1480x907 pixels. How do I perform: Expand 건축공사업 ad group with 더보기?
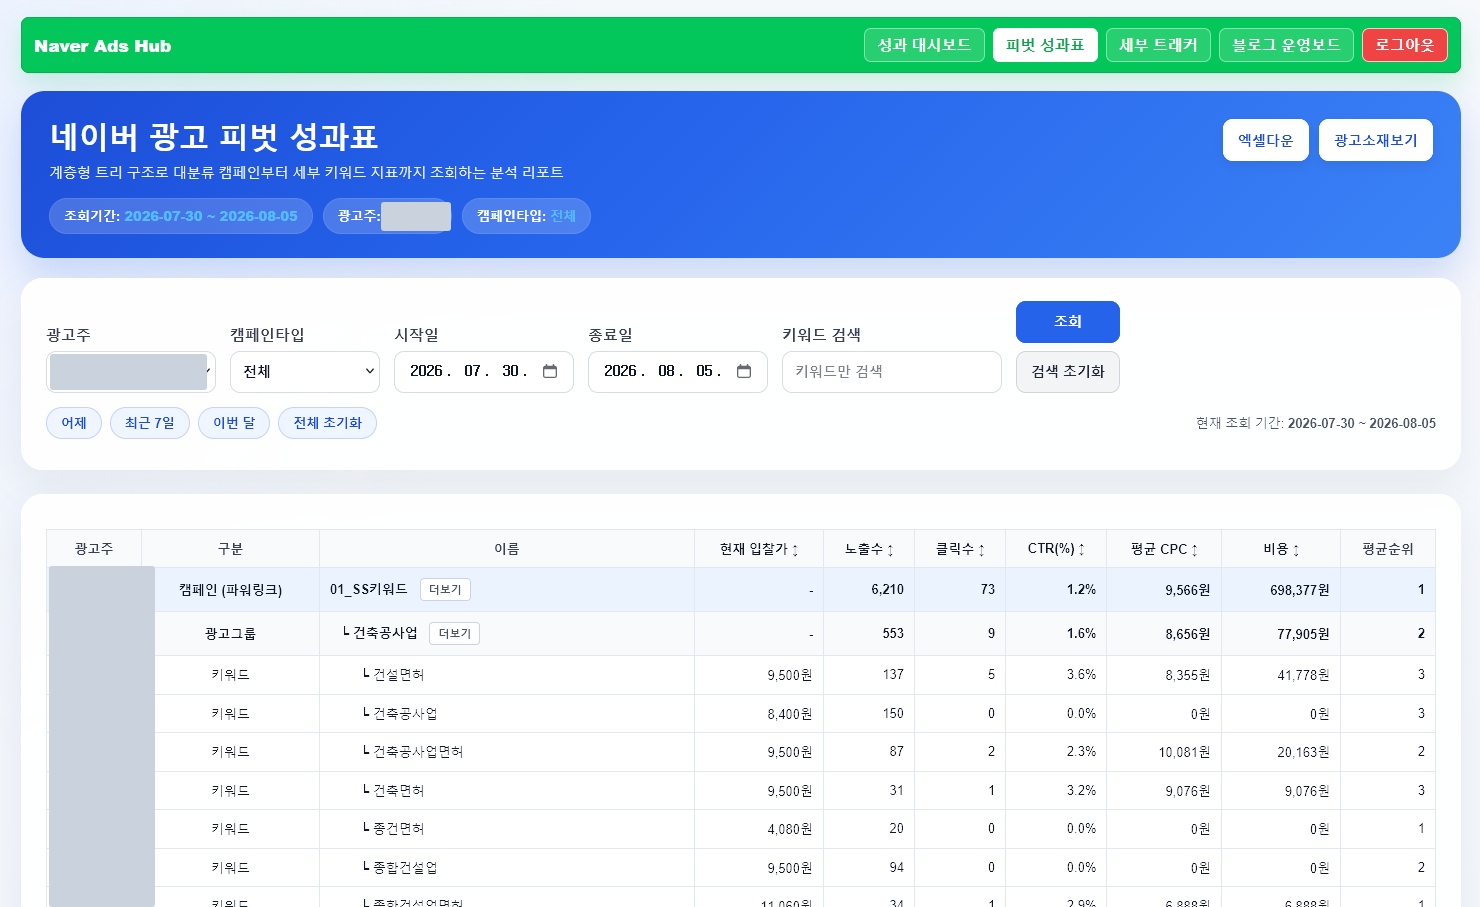pyautogui.click(x=454, y=633)
